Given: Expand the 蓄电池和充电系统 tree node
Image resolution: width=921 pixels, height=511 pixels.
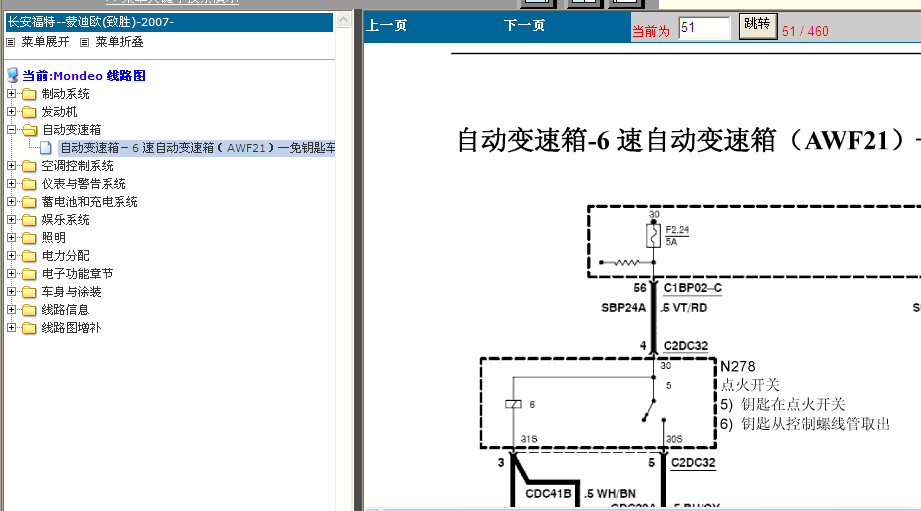Looking at the screenshot, I should pyautogui.click(x=11, y=201).
